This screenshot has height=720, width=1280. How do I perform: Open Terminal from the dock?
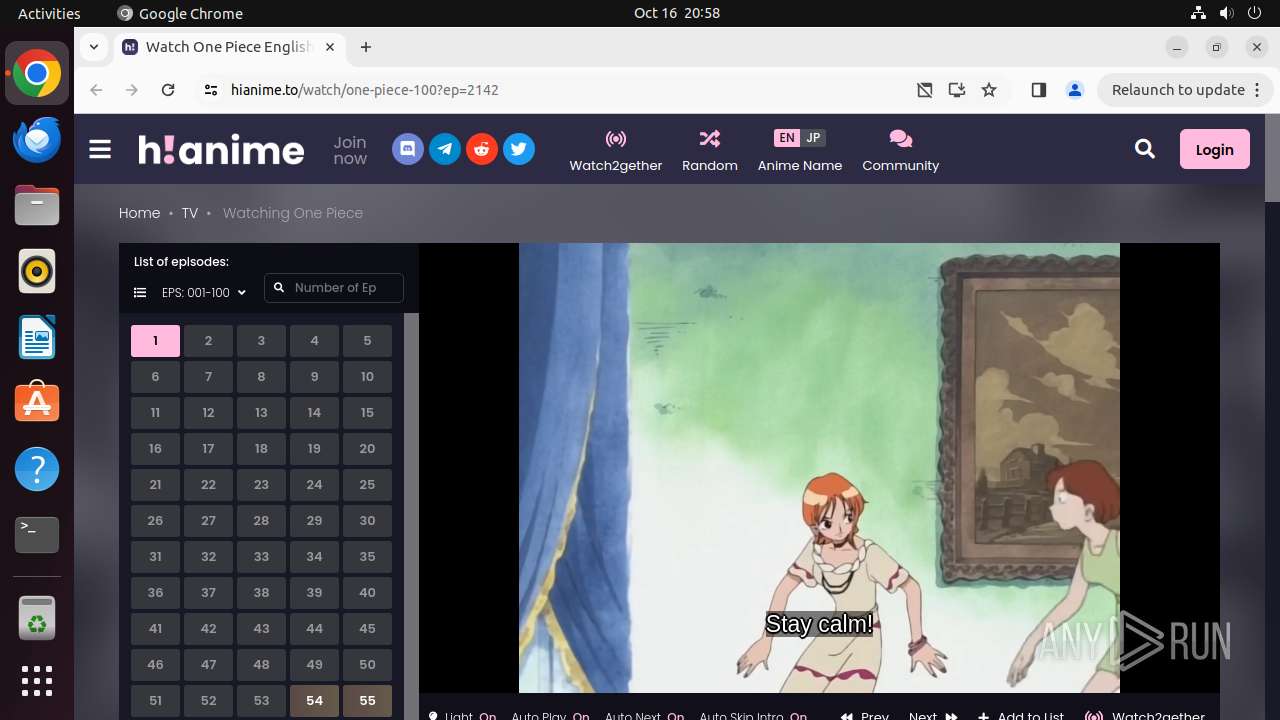pos(37,535)
